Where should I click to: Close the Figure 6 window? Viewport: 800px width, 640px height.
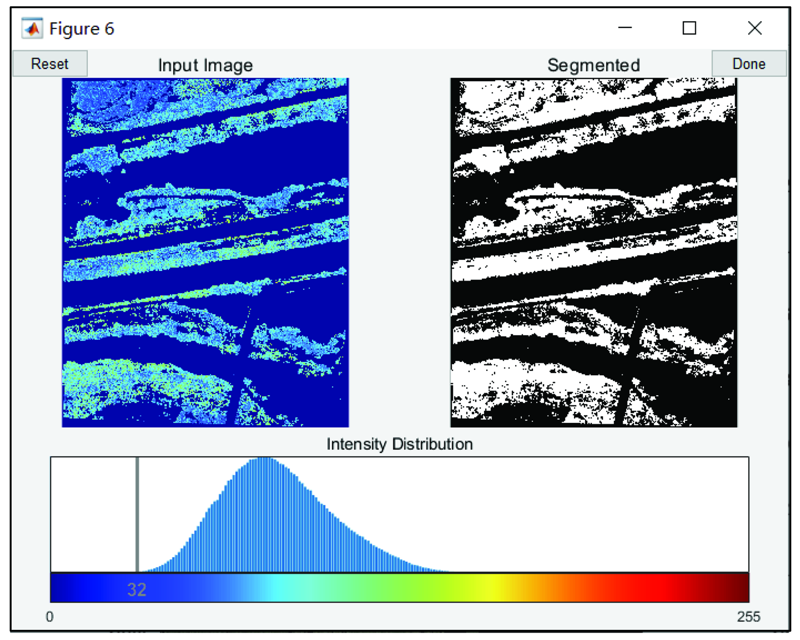755,28
